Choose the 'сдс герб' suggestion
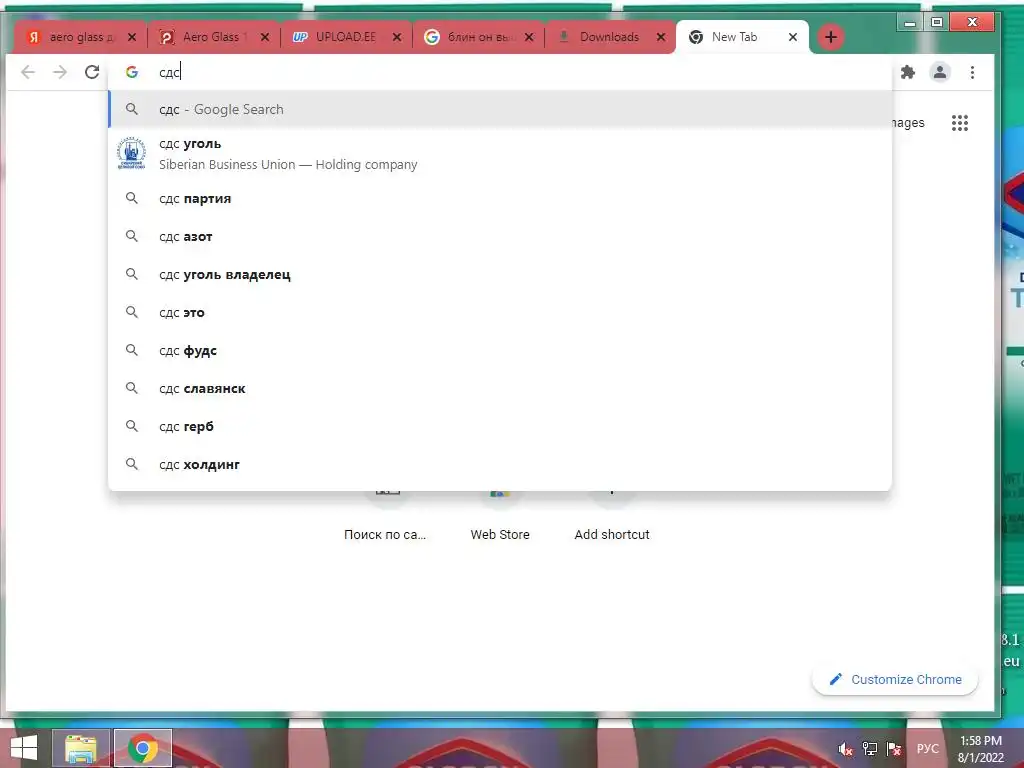 click(500, 426)
